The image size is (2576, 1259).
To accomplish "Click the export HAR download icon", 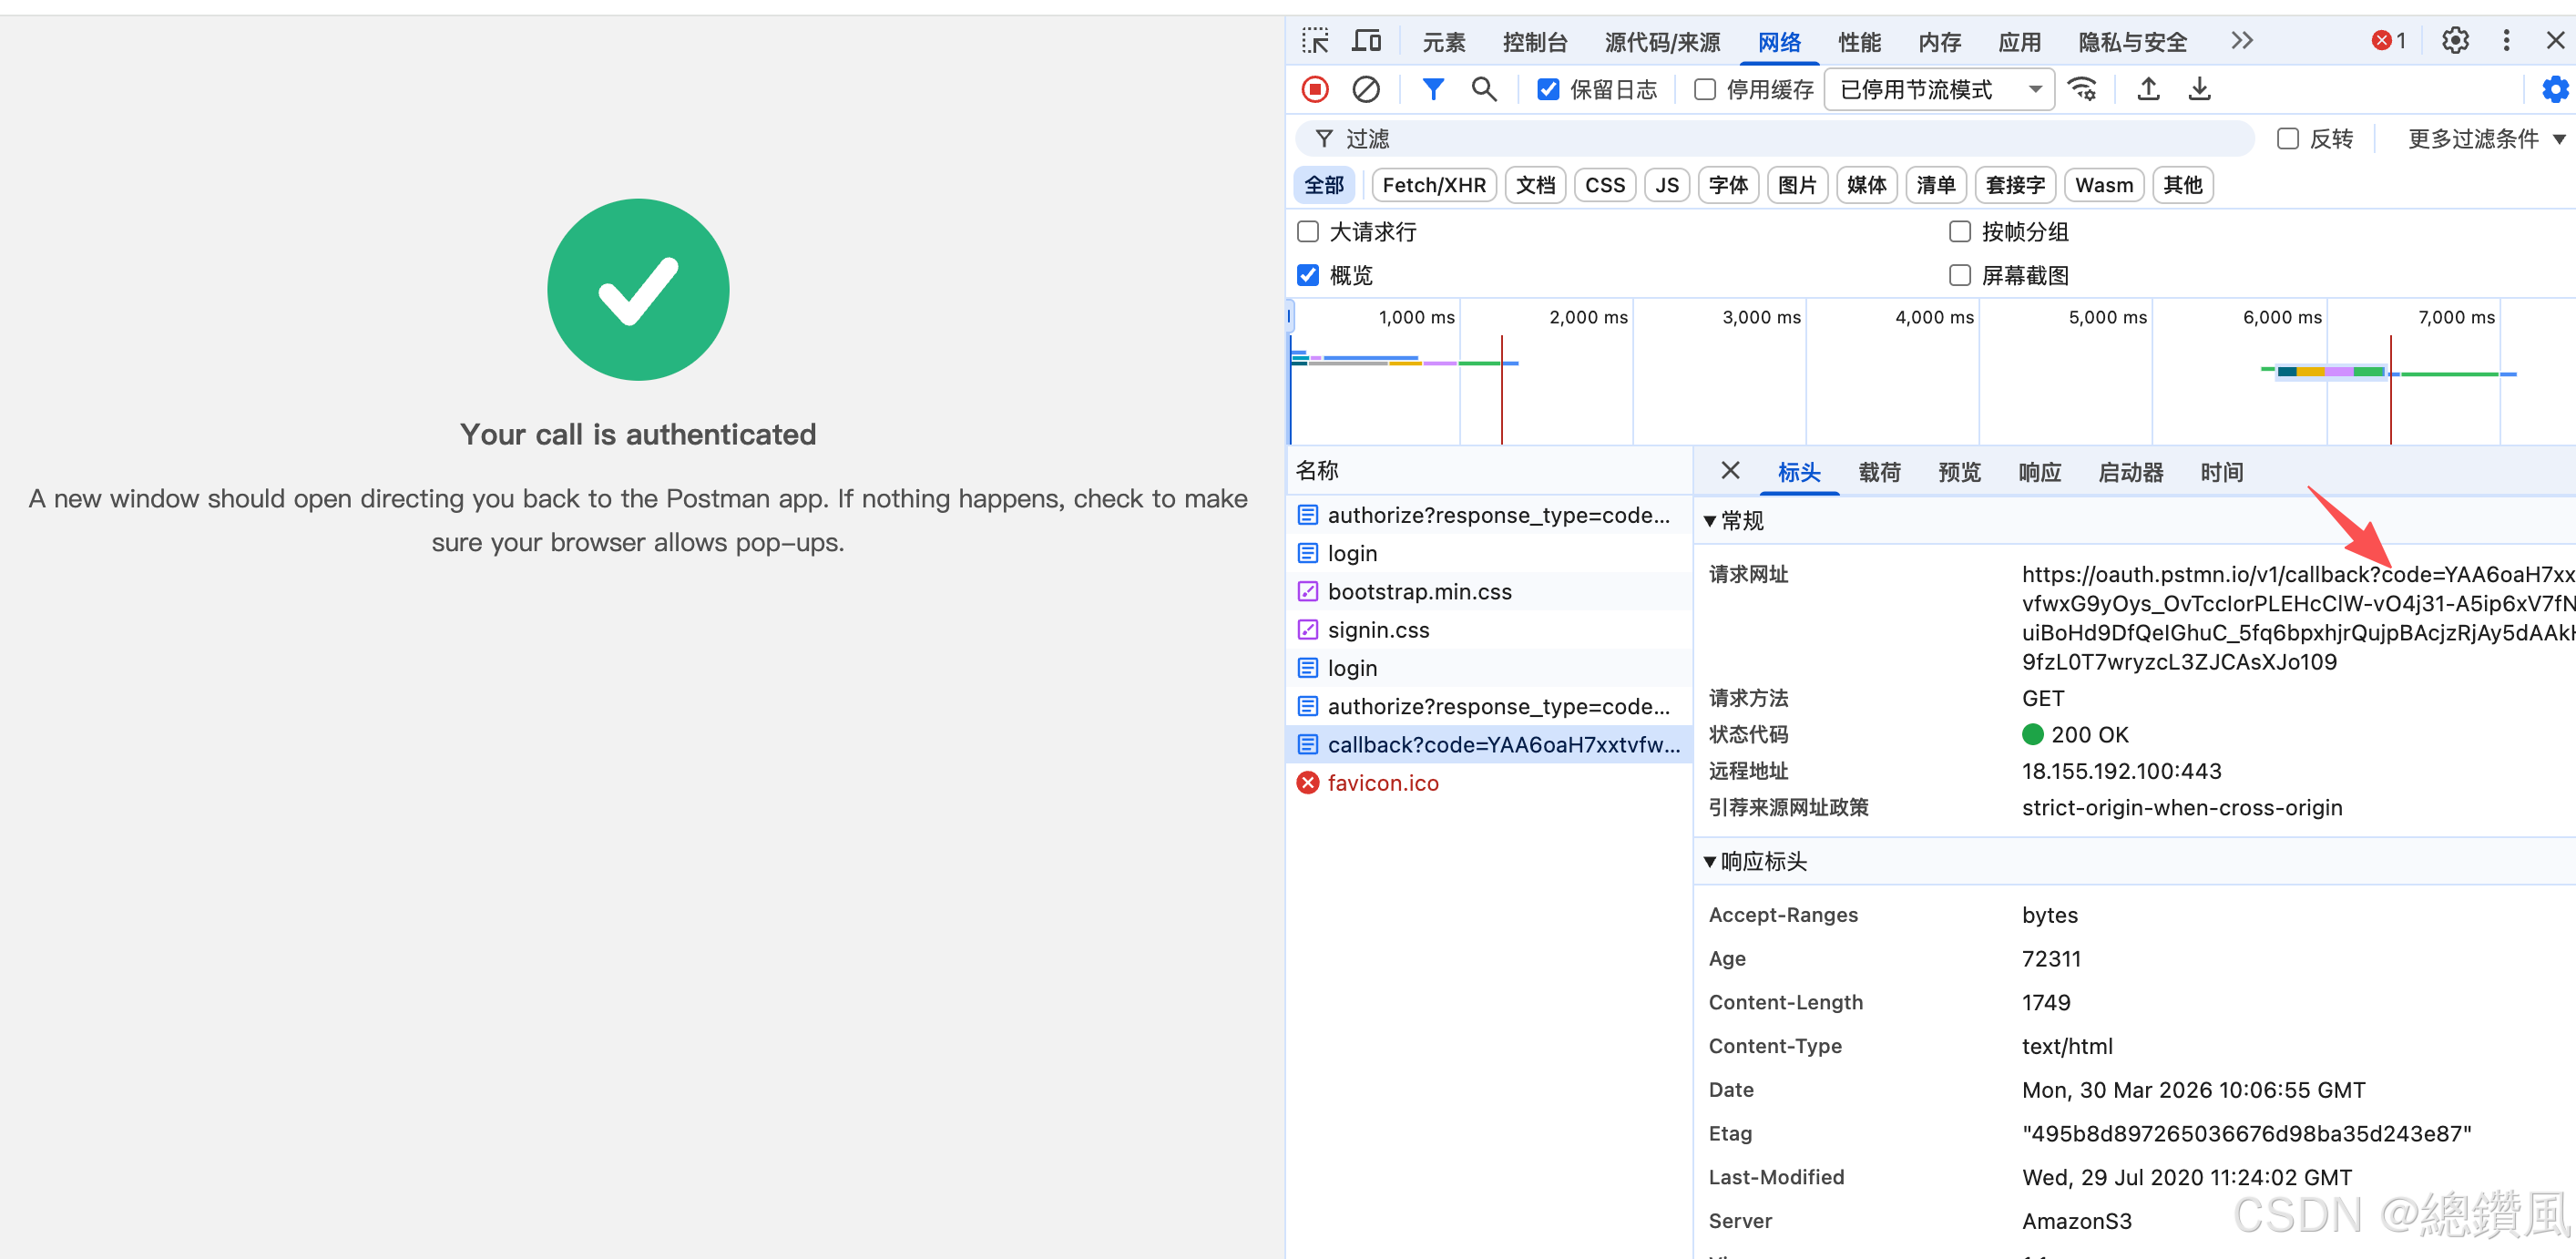I will click(2198, 90).
